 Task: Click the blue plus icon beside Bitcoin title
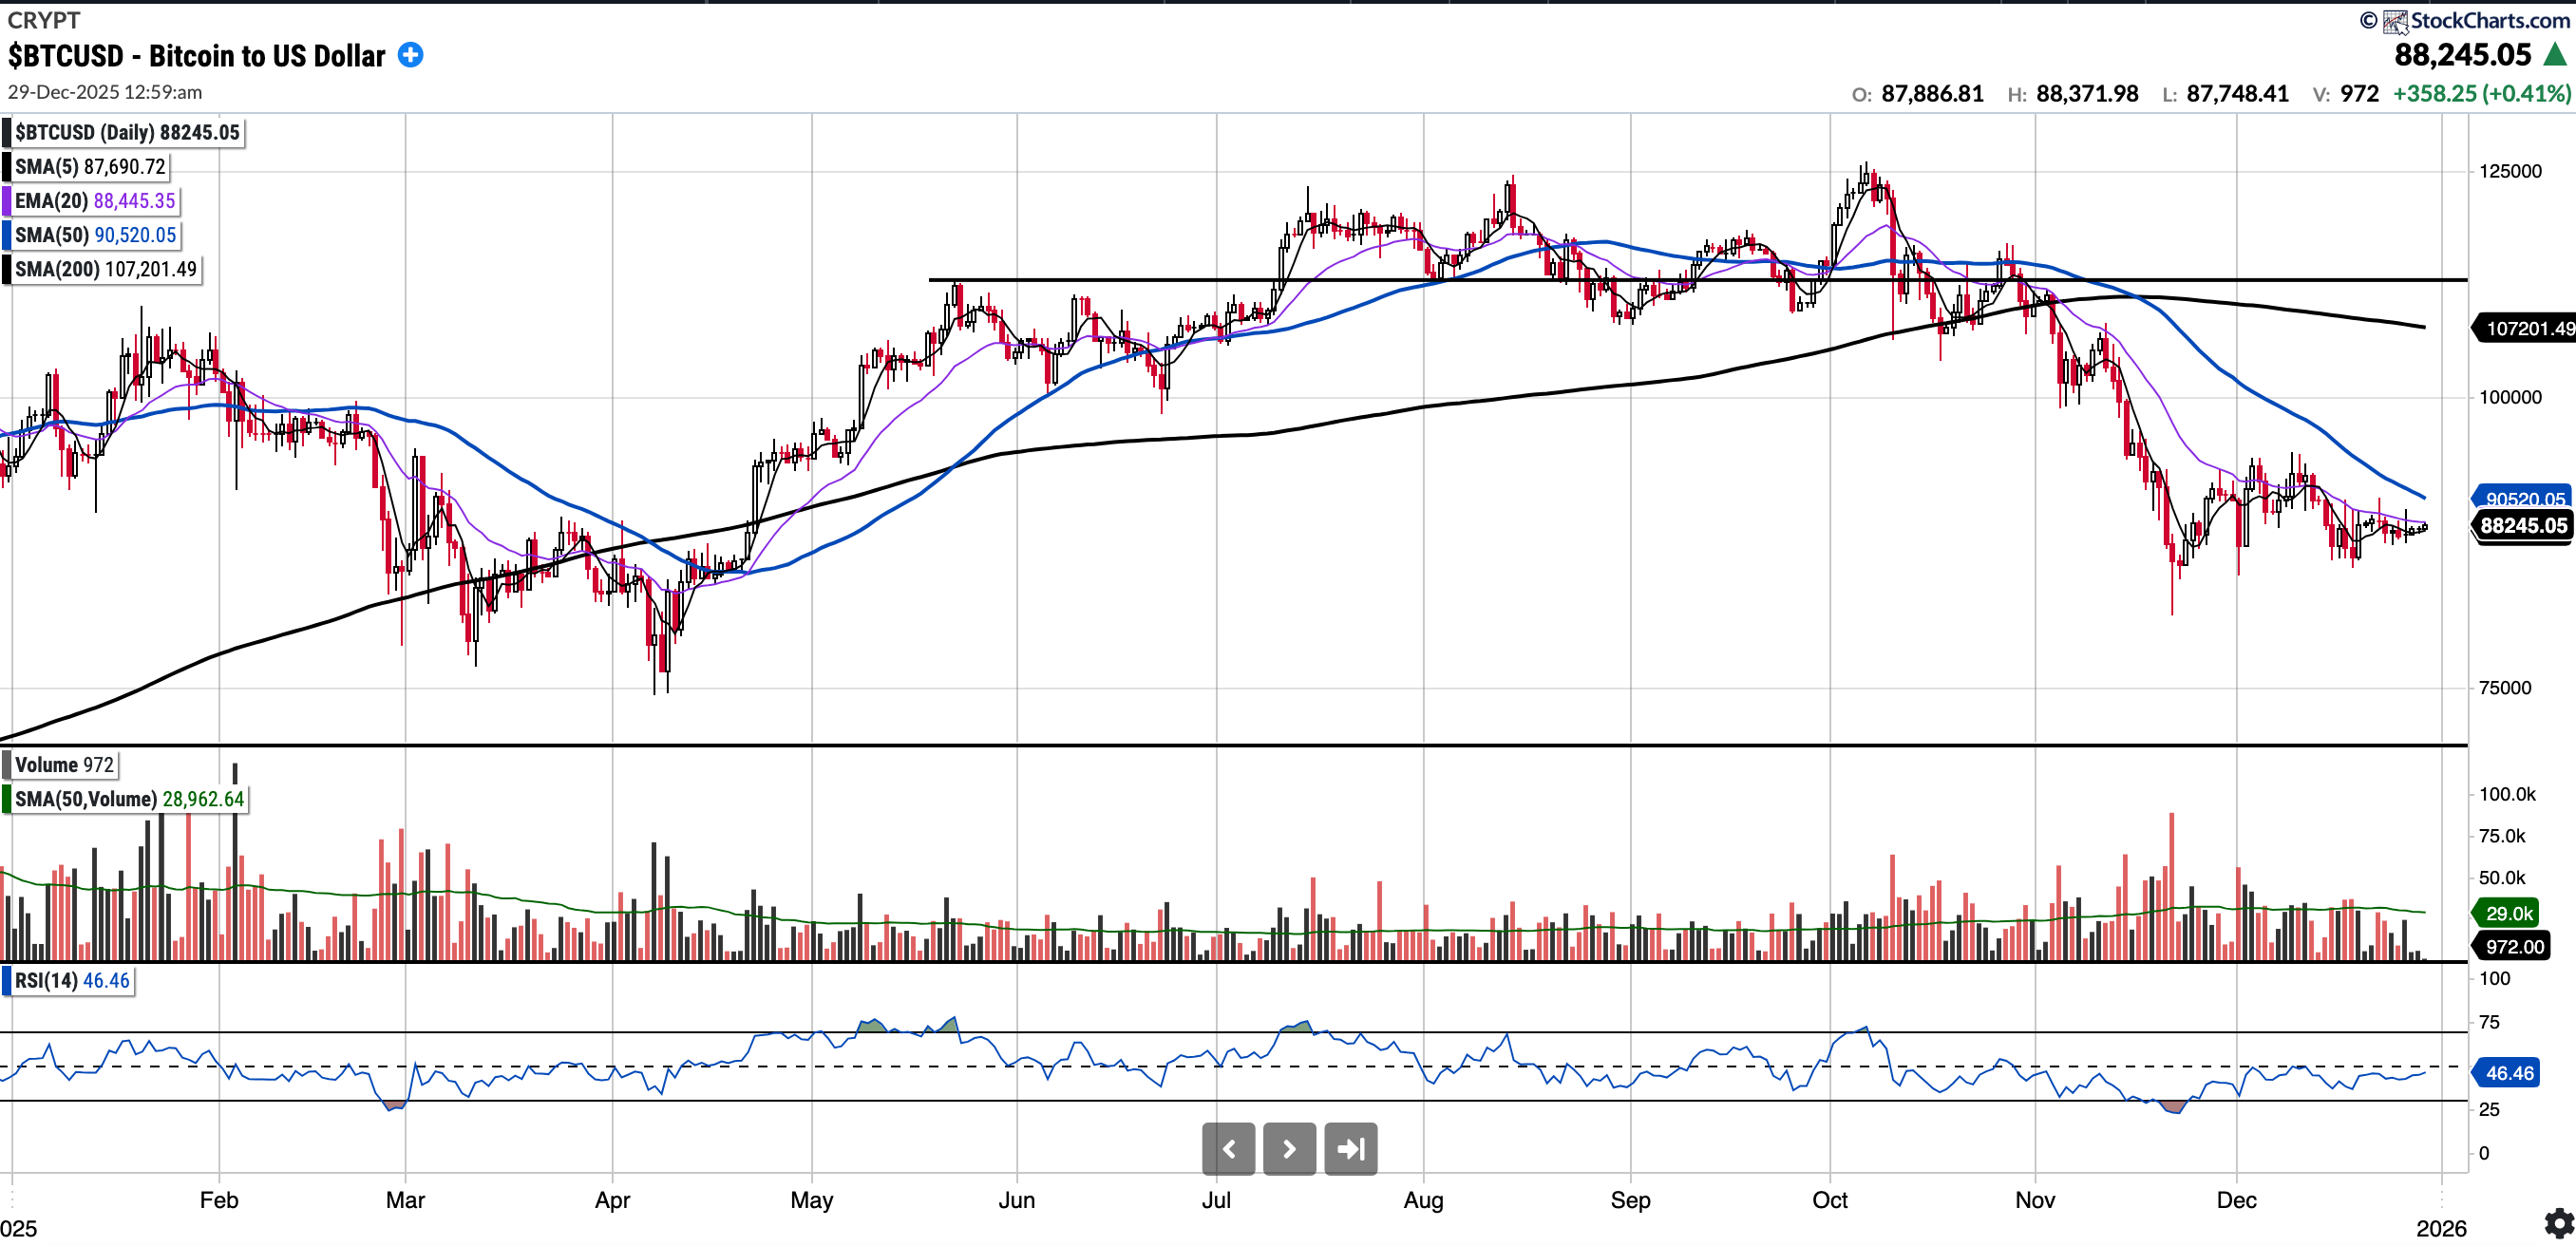[x=410, y=55]
